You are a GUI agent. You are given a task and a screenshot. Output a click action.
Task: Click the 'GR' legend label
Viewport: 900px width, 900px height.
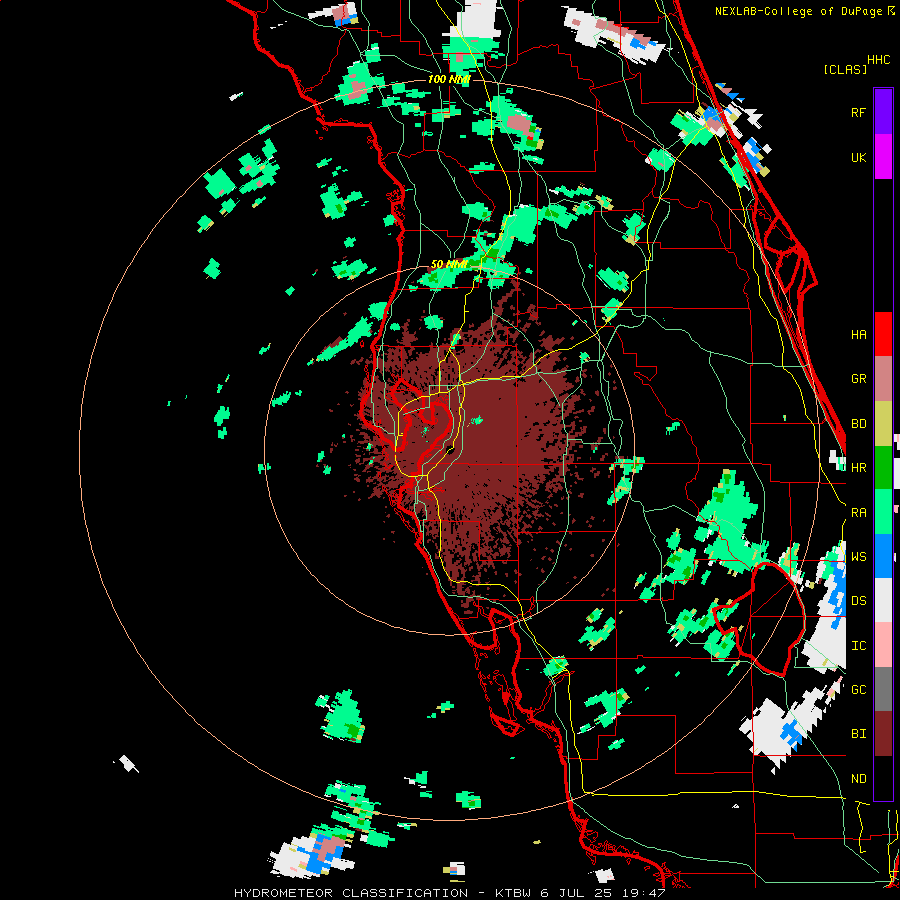pos(858,379)
